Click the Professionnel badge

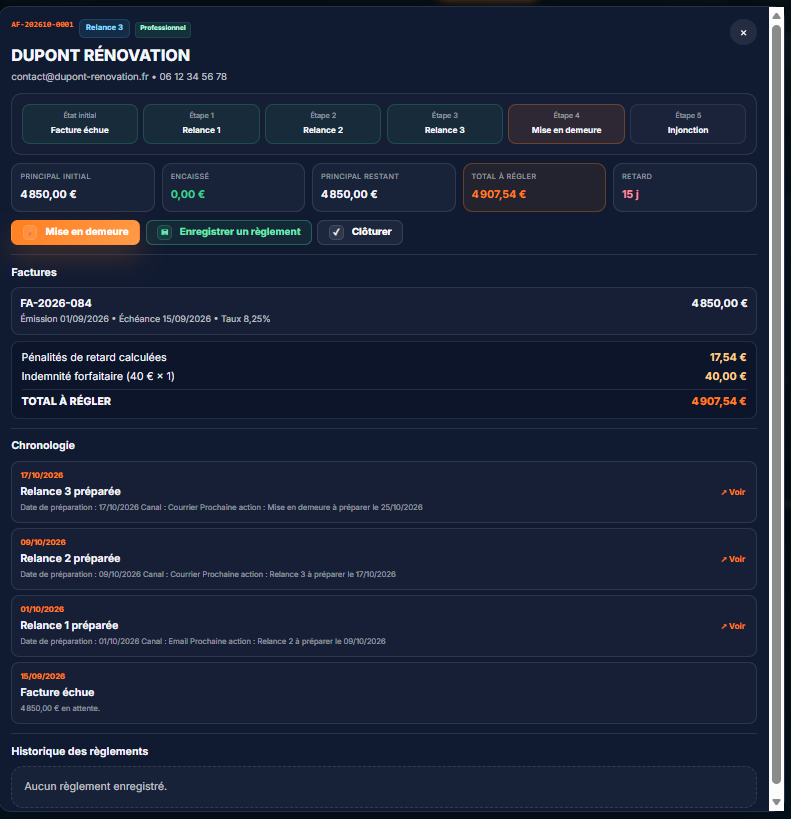coord(163,28)
